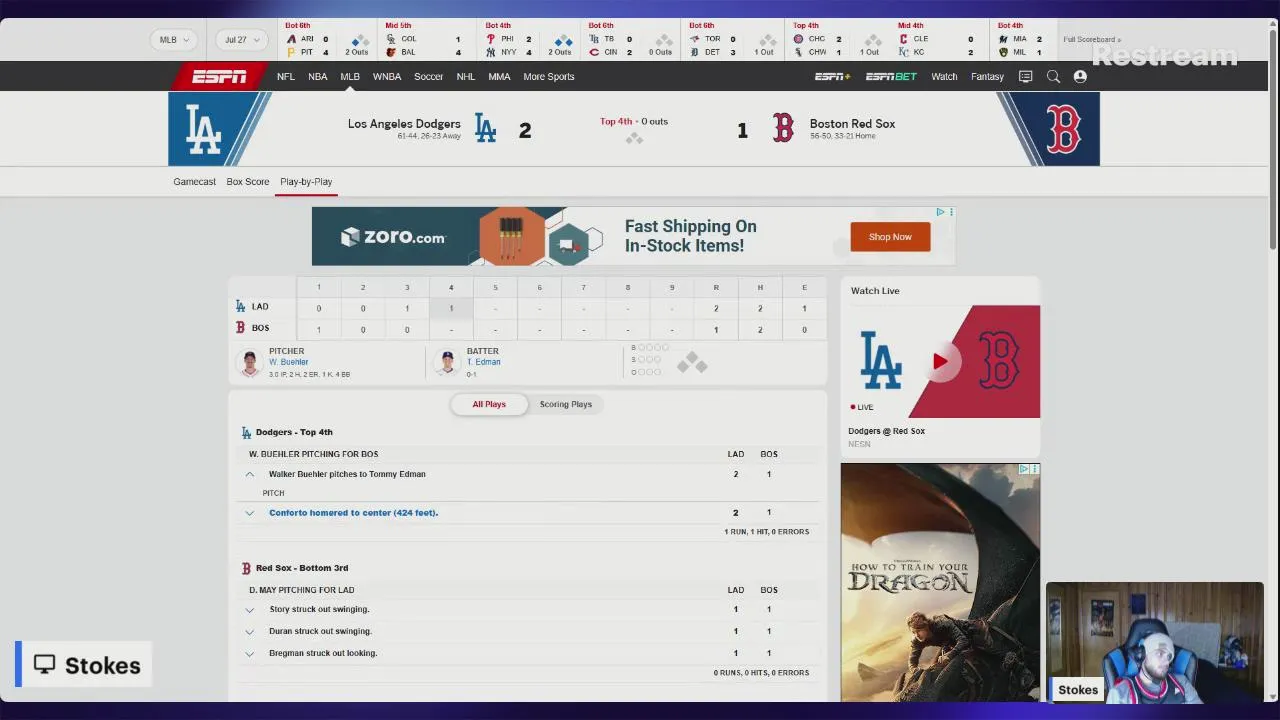Open the TOR vs DET scoreboard game
Viewport: 1280px width, 720px height.
(734, 40)
